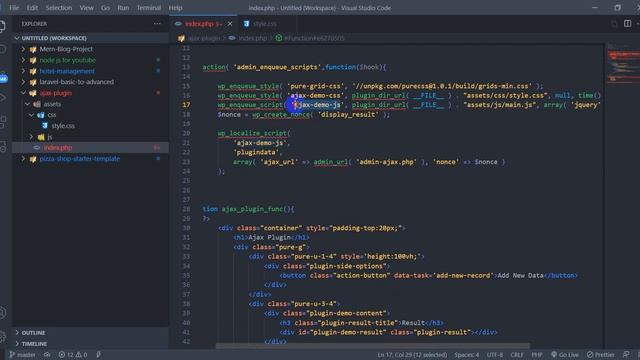Click the horizontal editor scrollbar
Image resolution: width=640 pixels, height=360 pixels.
[373, 346]
